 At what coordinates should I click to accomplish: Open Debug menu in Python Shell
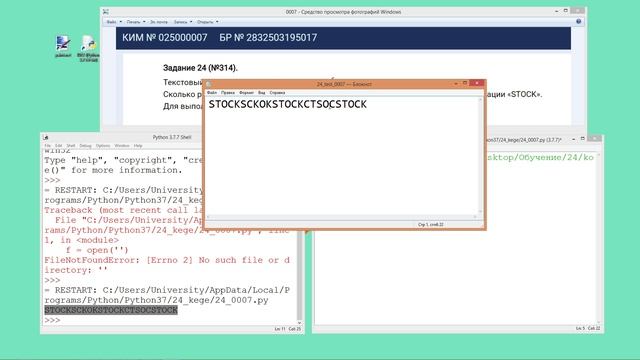tap(85, 146)
